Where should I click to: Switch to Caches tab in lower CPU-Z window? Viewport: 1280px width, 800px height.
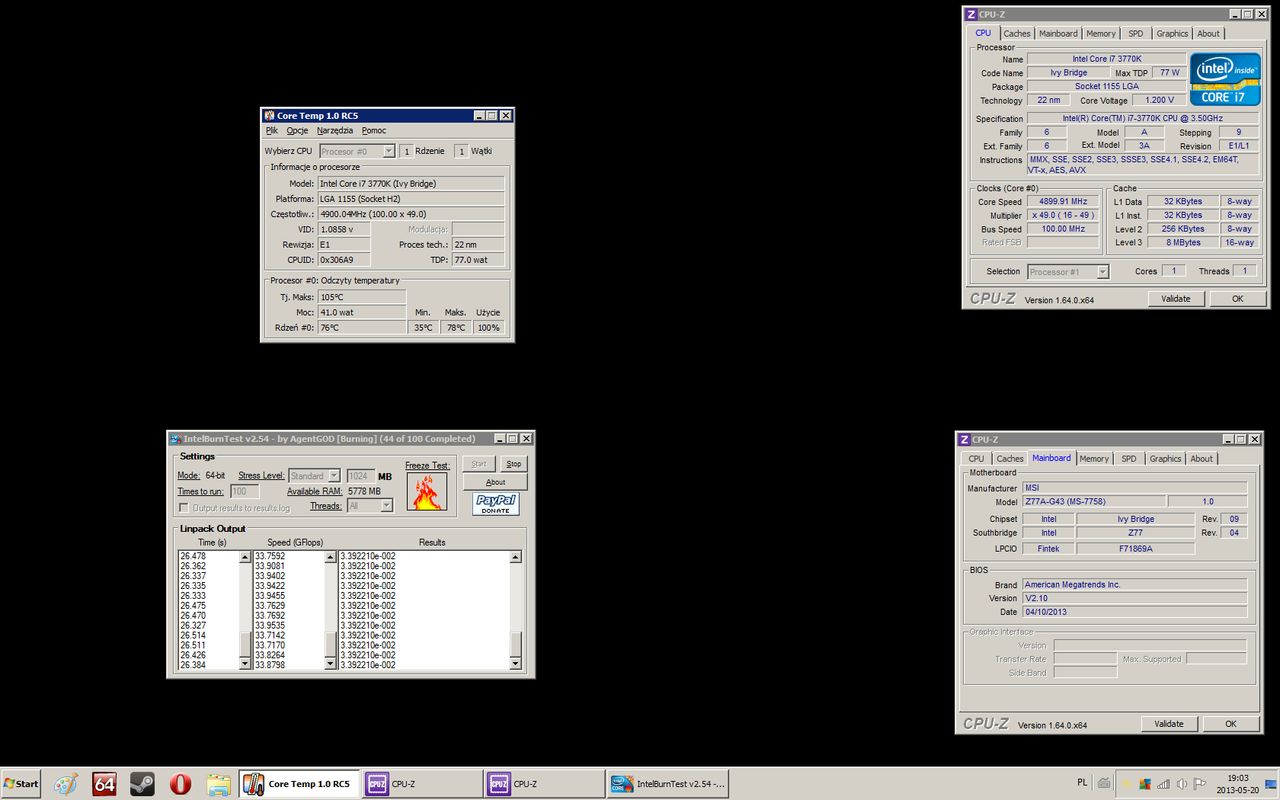click(1010, 459)
